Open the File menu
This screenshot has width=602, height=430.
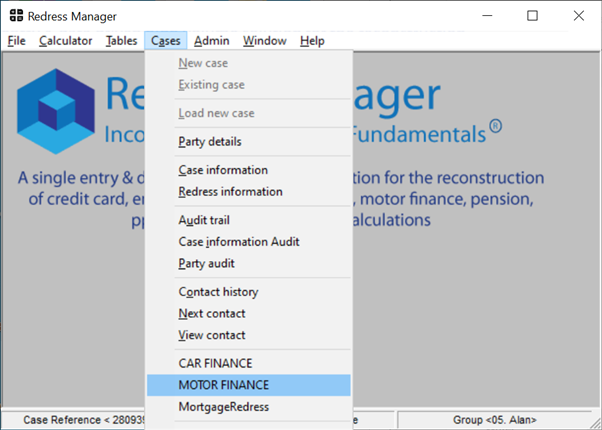click(17, 41)
